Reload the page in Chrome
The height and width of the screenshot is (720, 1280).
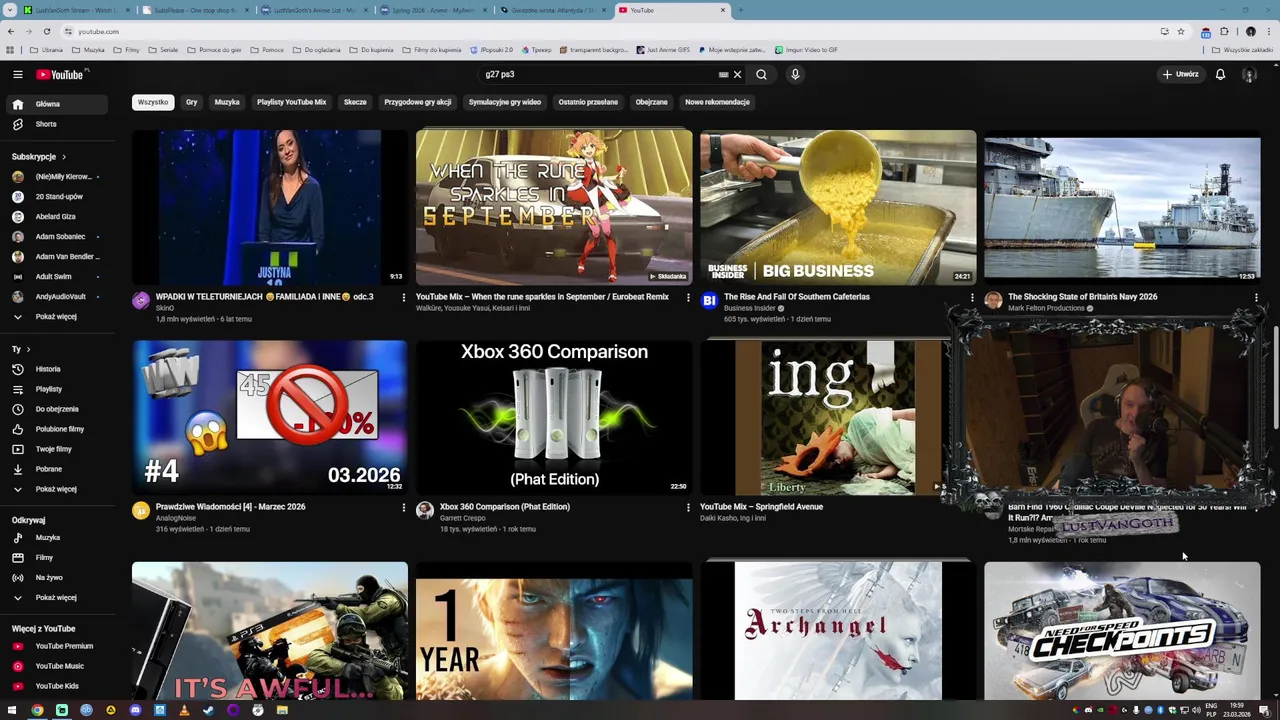[x=46, y=31]
